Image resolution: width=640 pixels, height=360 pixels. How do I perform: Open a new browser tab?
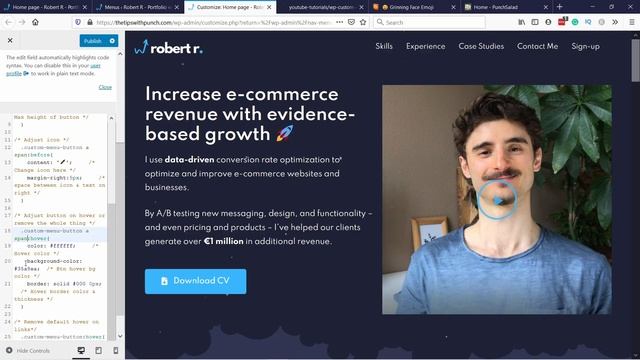pos(560,7)
